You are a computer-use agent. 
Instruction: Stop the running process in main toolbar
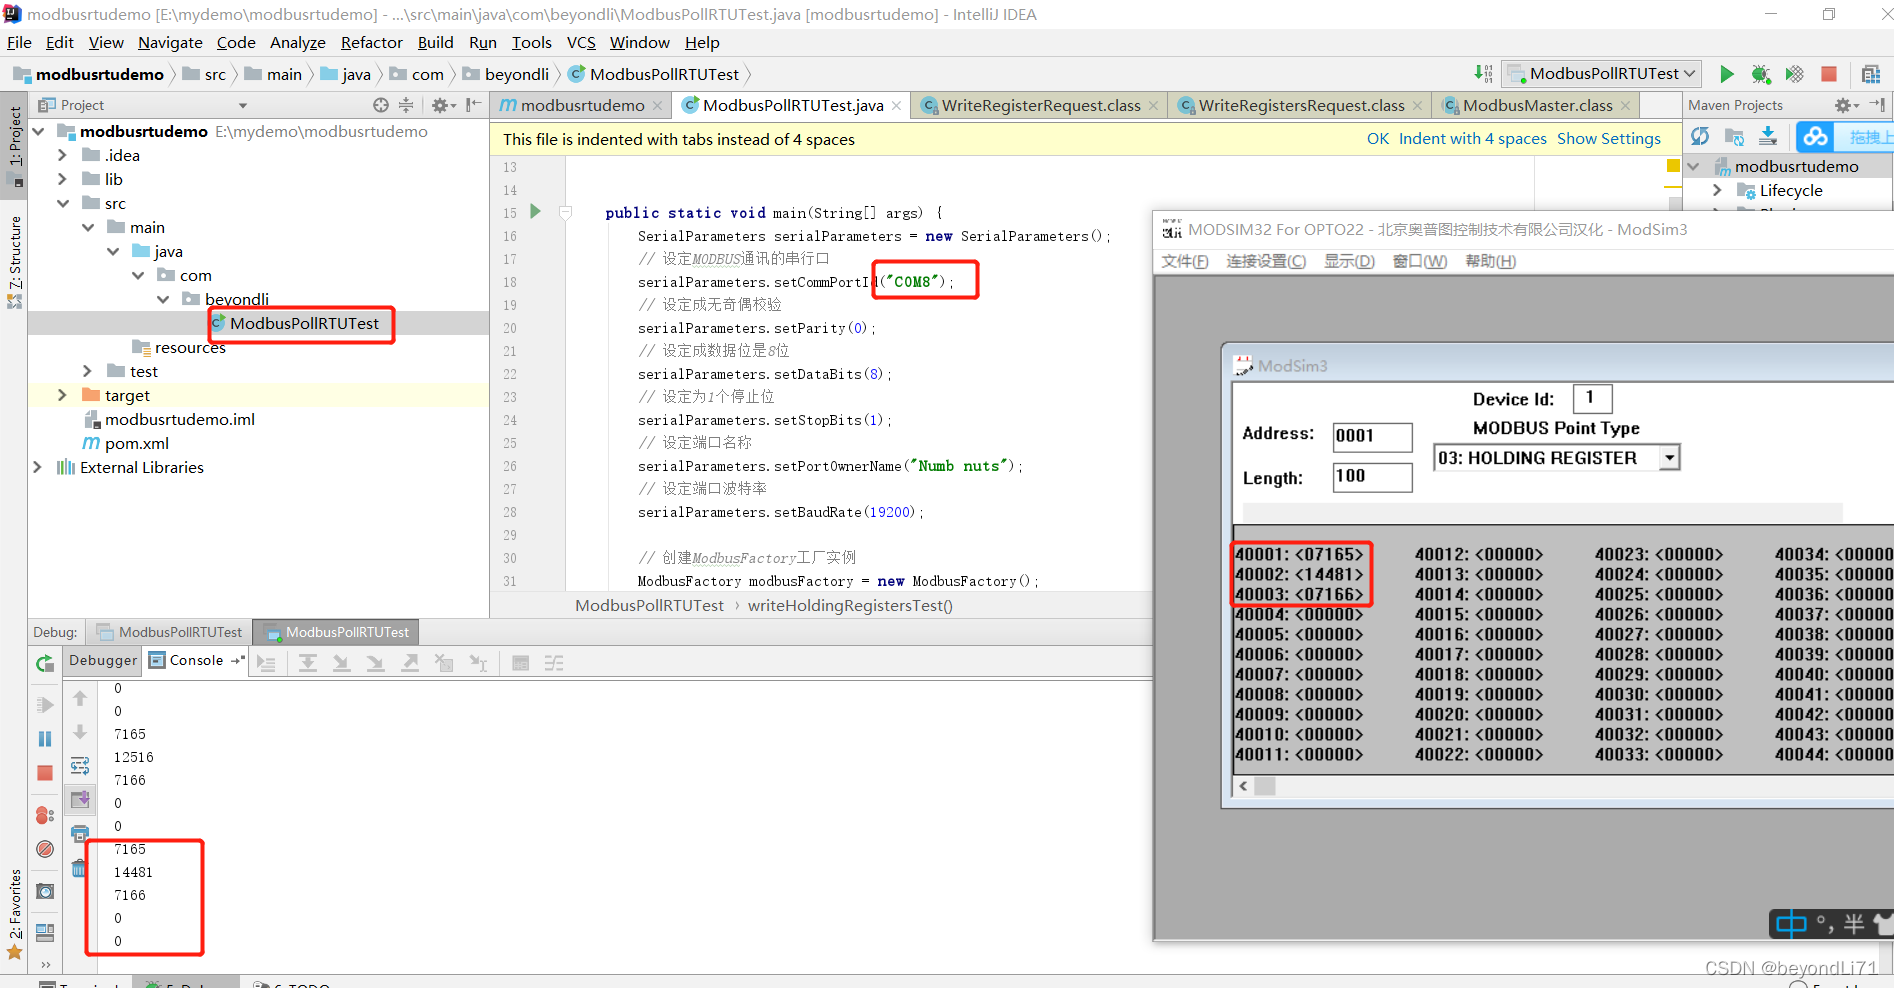pyautogui.click(x=1829, y=74)
